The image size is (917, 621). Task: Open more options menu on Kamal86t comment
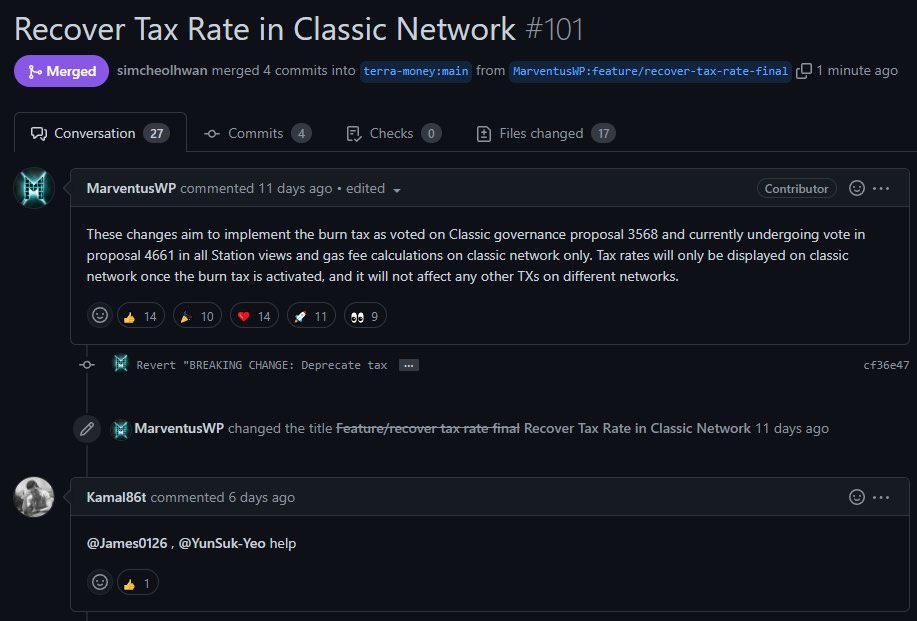881,498
